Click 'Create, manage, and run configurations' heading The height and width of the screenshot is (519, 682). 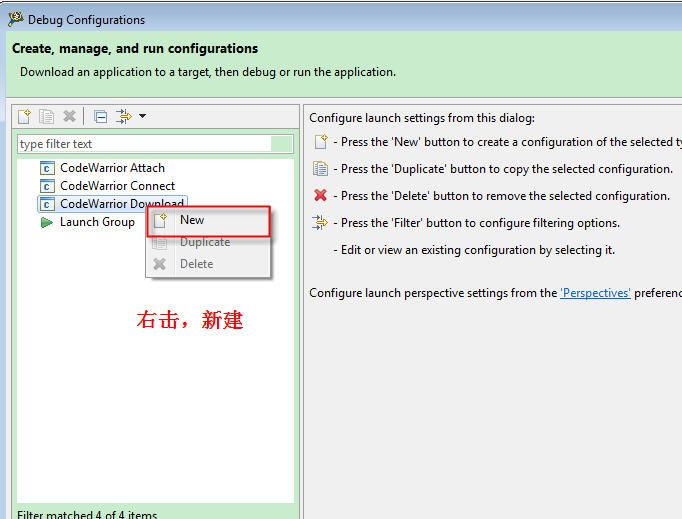pyautogui.click(x=135, y=49)
